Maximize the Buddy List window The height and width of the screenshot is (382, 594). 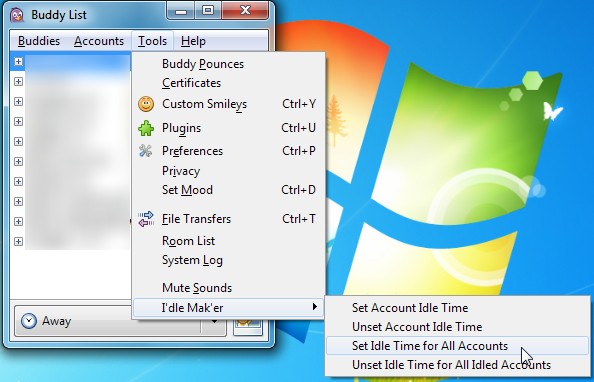(x=208, y=10)
